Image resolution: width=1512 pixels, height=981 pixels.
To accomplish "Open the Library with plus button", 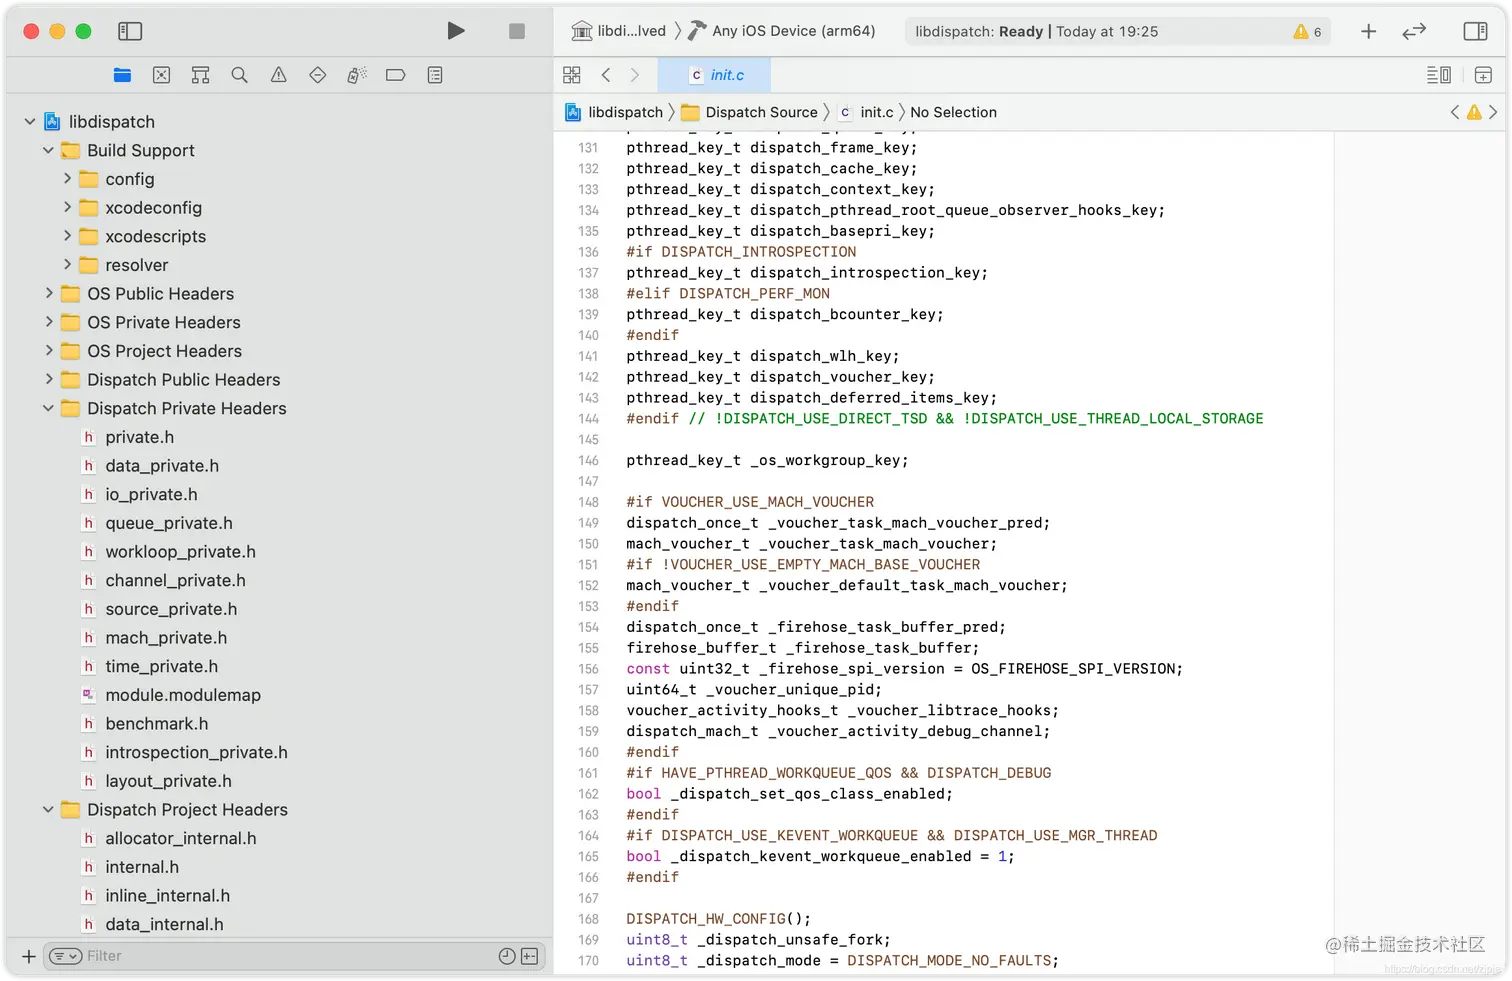I will click(1369, 31).
